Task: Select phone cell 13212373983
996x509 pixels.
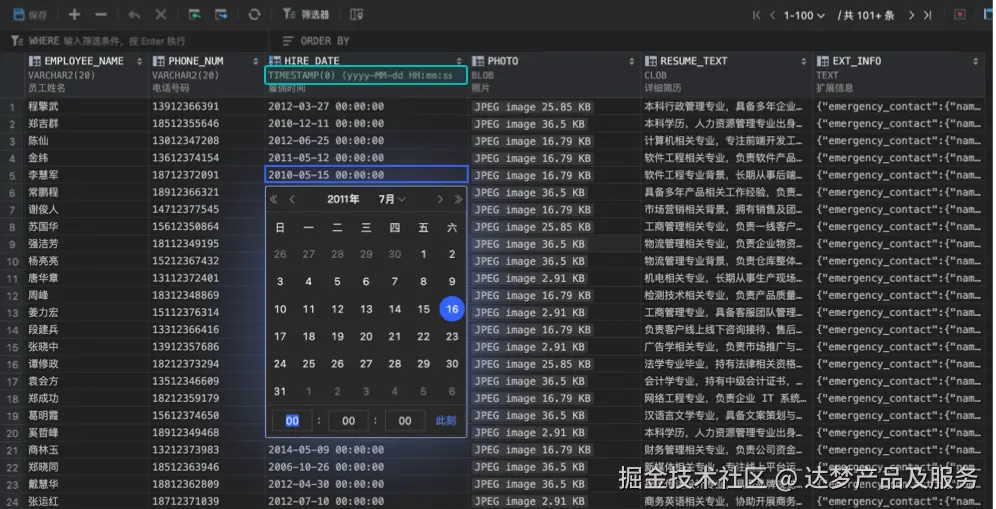Action: (206, 450)
